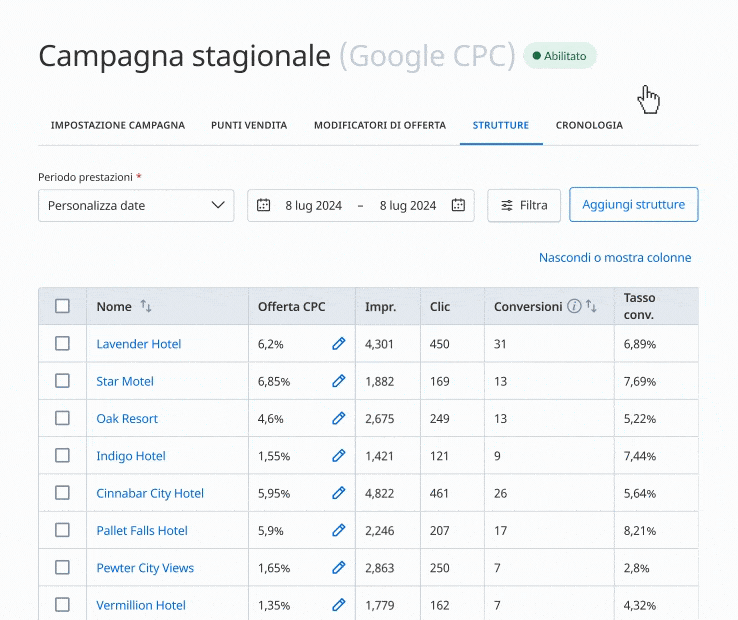Click the pencil icon in Star Motel row
Screen dimensions: 738x620
pos(338,381)
